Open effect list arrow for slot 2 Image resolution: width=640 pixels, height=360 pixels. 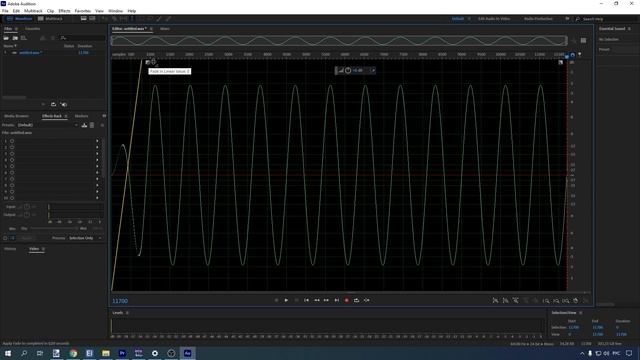[x=97, y=147]
